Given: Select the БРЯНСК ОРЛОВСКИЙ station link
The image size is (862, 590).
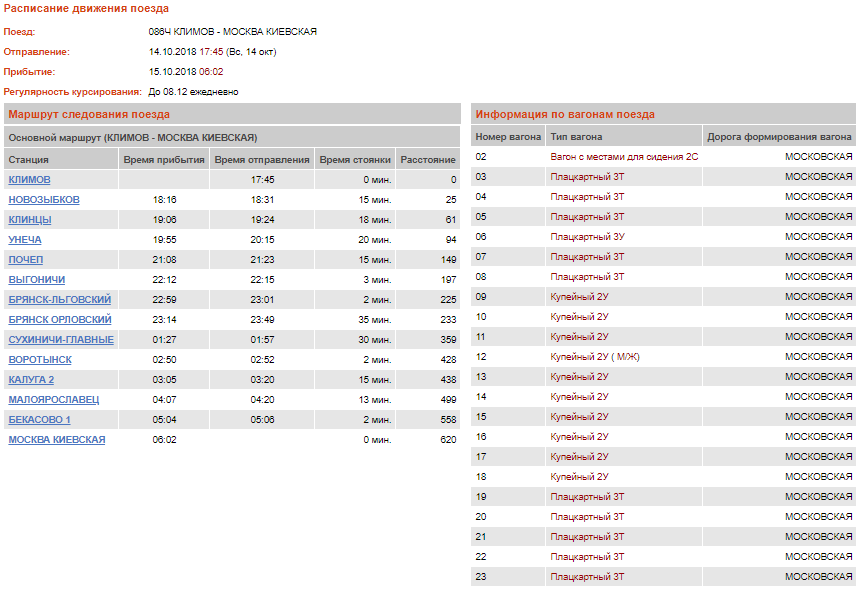Looking at the screenshot, I should pos(60,320).
